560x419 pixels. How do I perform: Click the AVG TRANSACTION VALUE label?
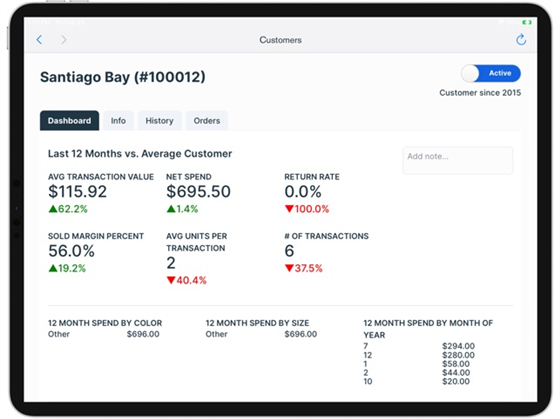[x=101, y=177]
